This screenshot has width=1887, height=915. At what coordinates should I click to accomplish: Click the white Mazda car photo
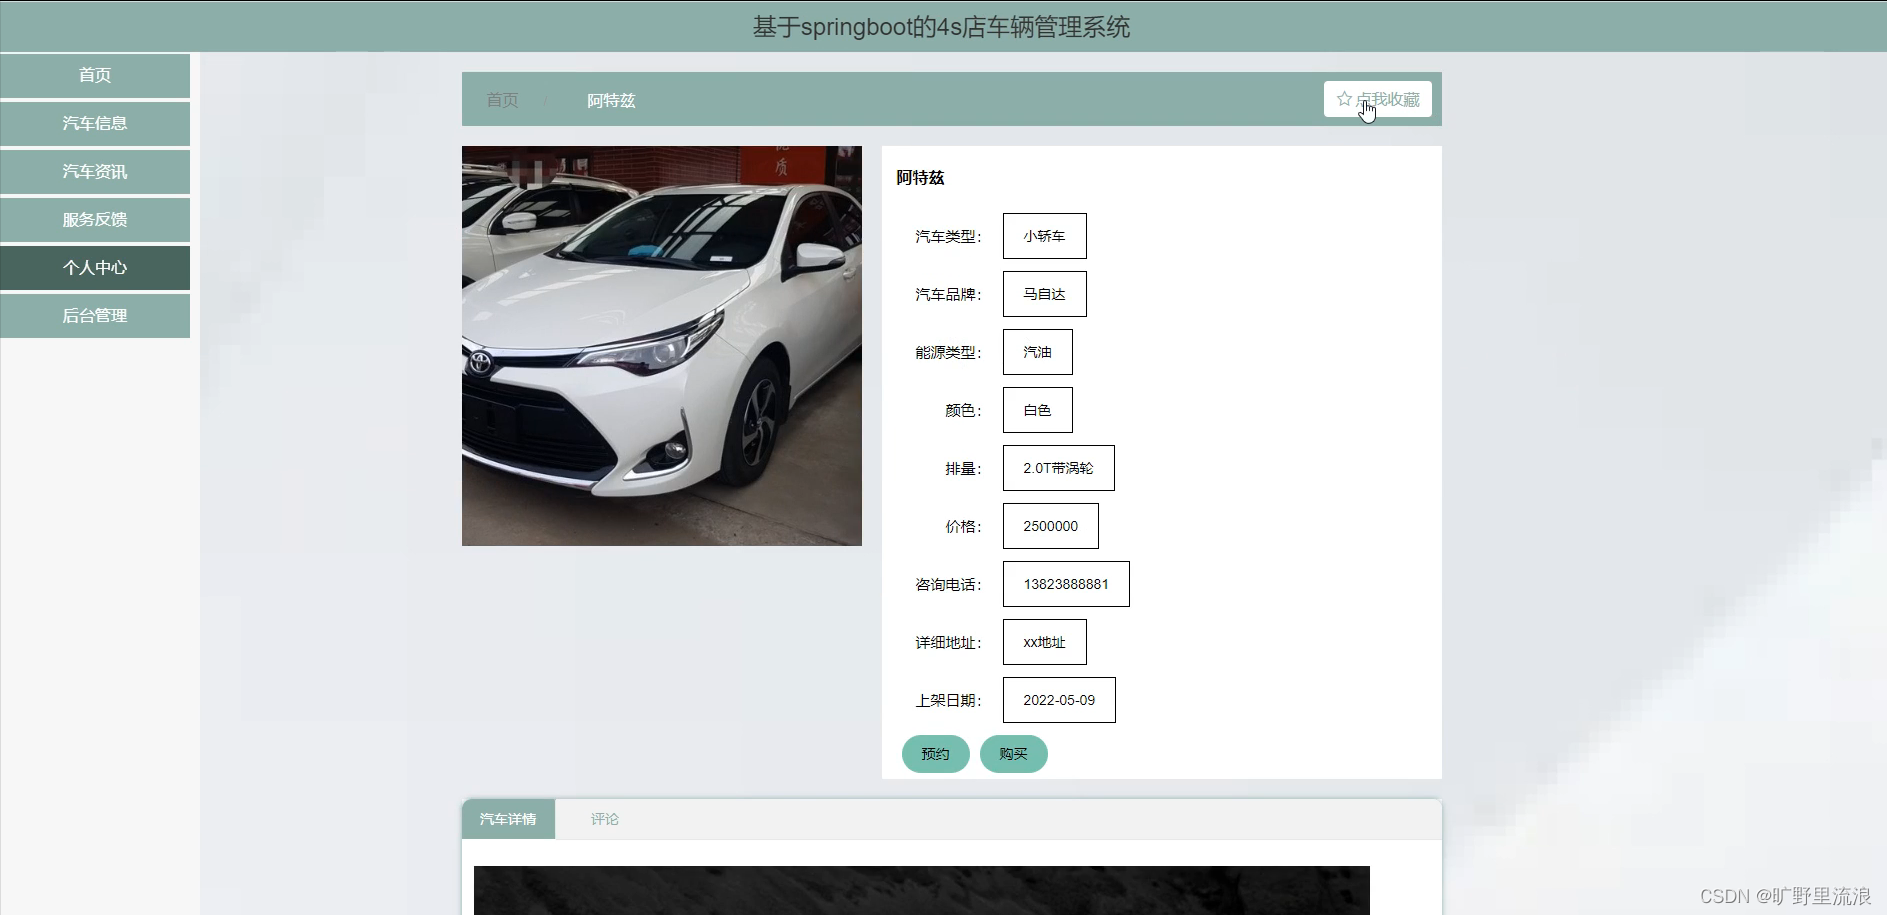tap(661, 345)
